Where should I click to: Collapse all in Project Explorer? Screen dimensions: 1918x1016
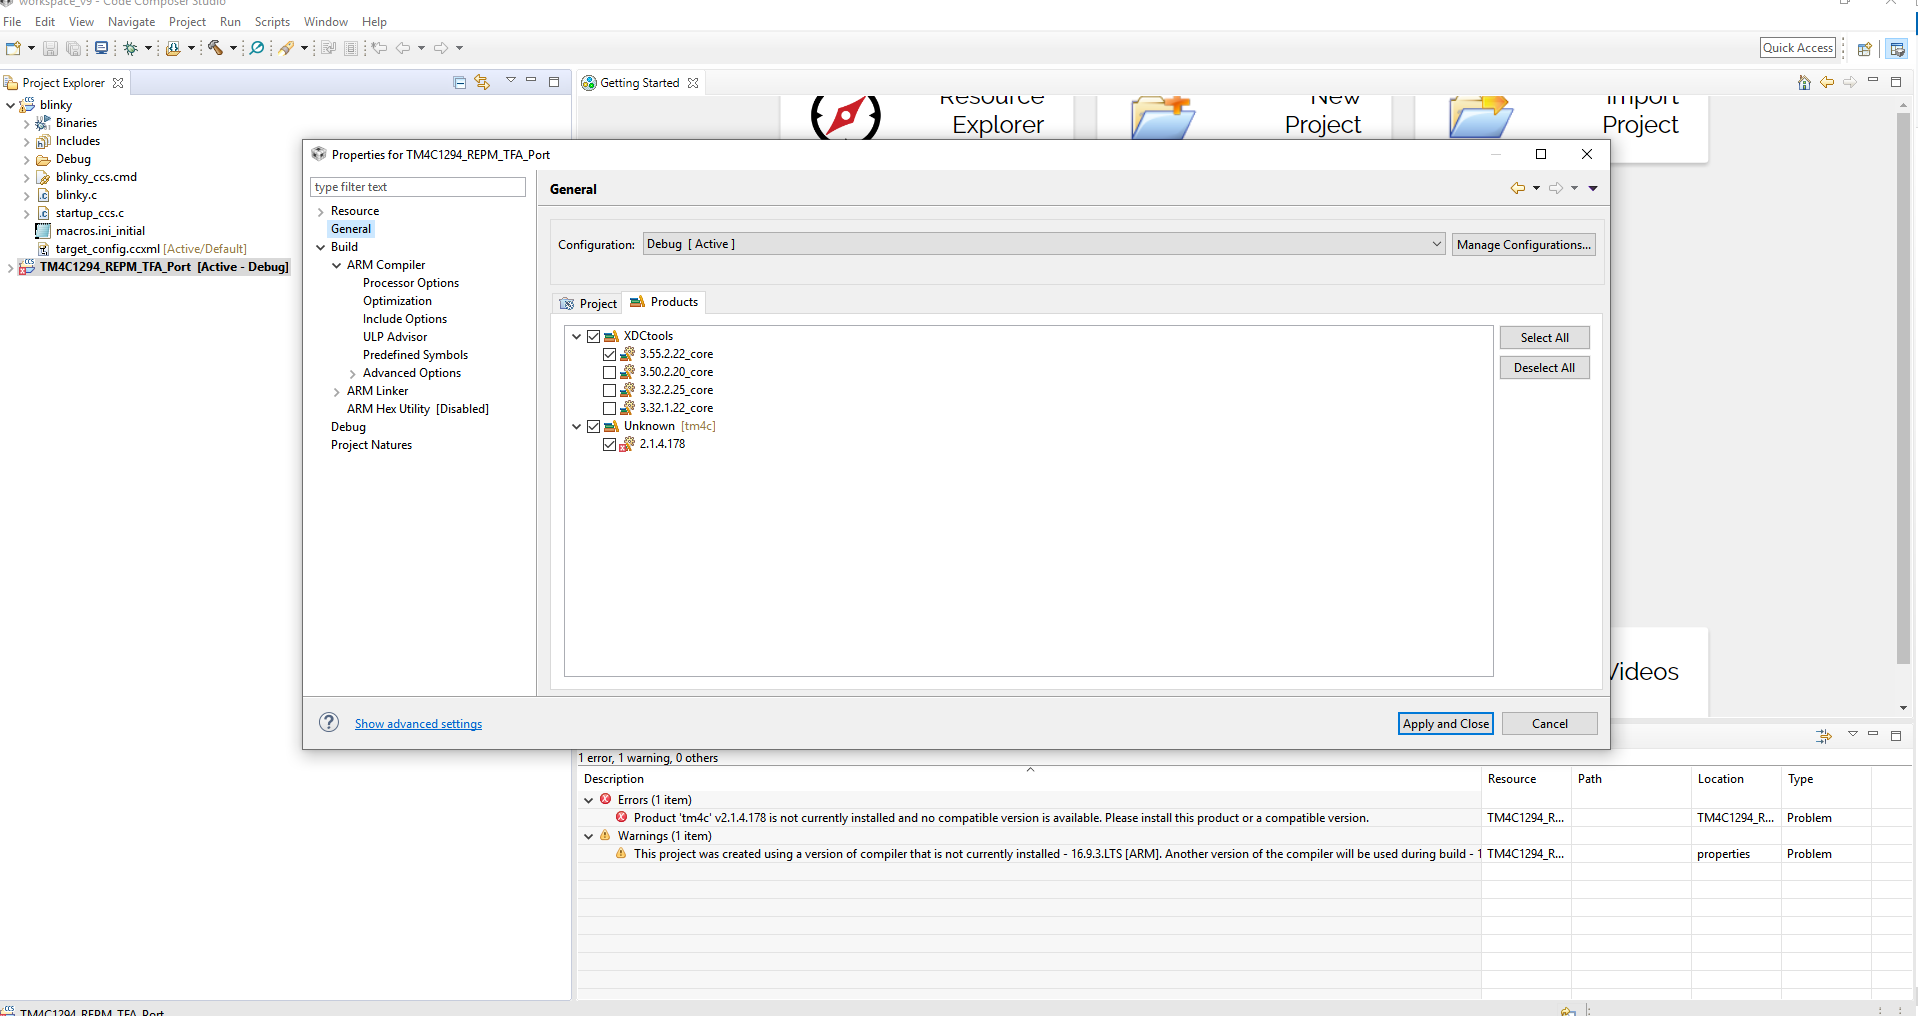point(459,82)
